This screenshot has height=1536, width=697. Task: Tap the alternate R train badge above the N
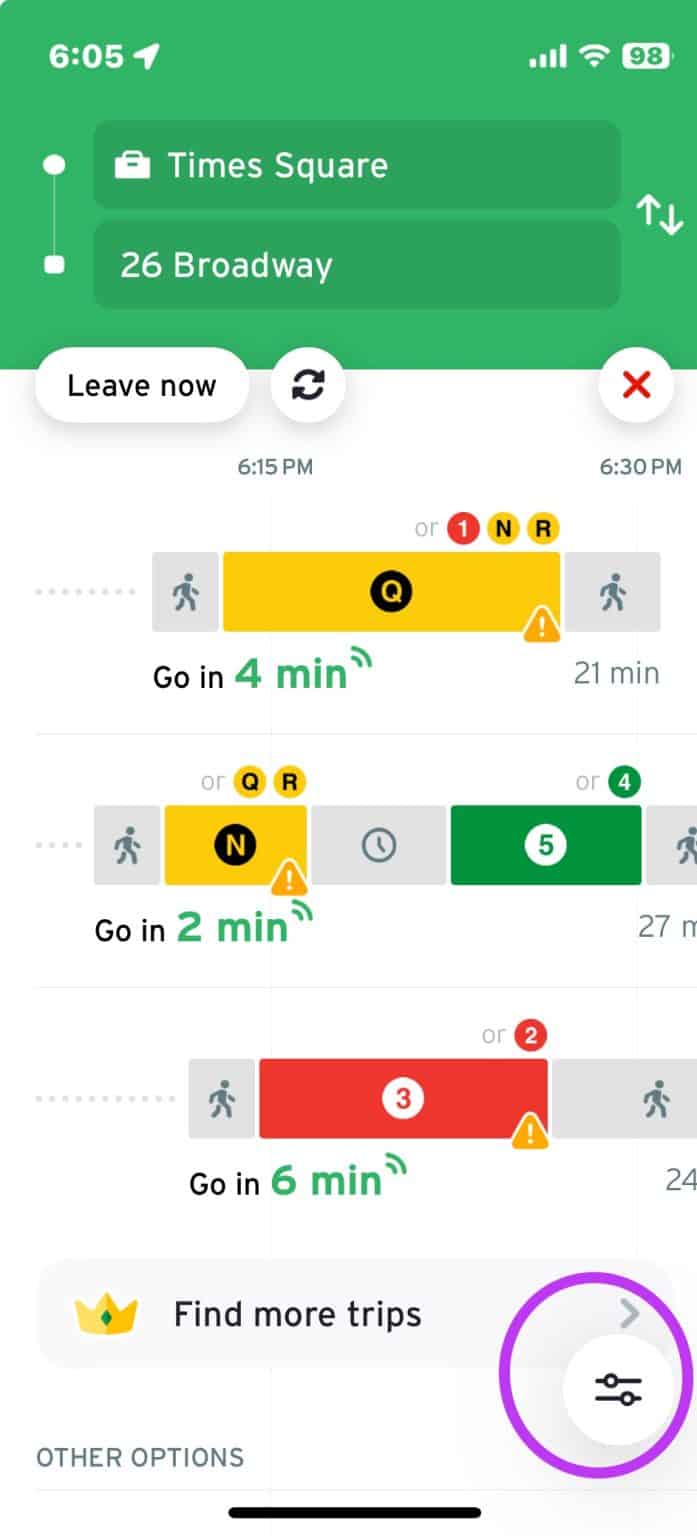click(x=289, y=782)
